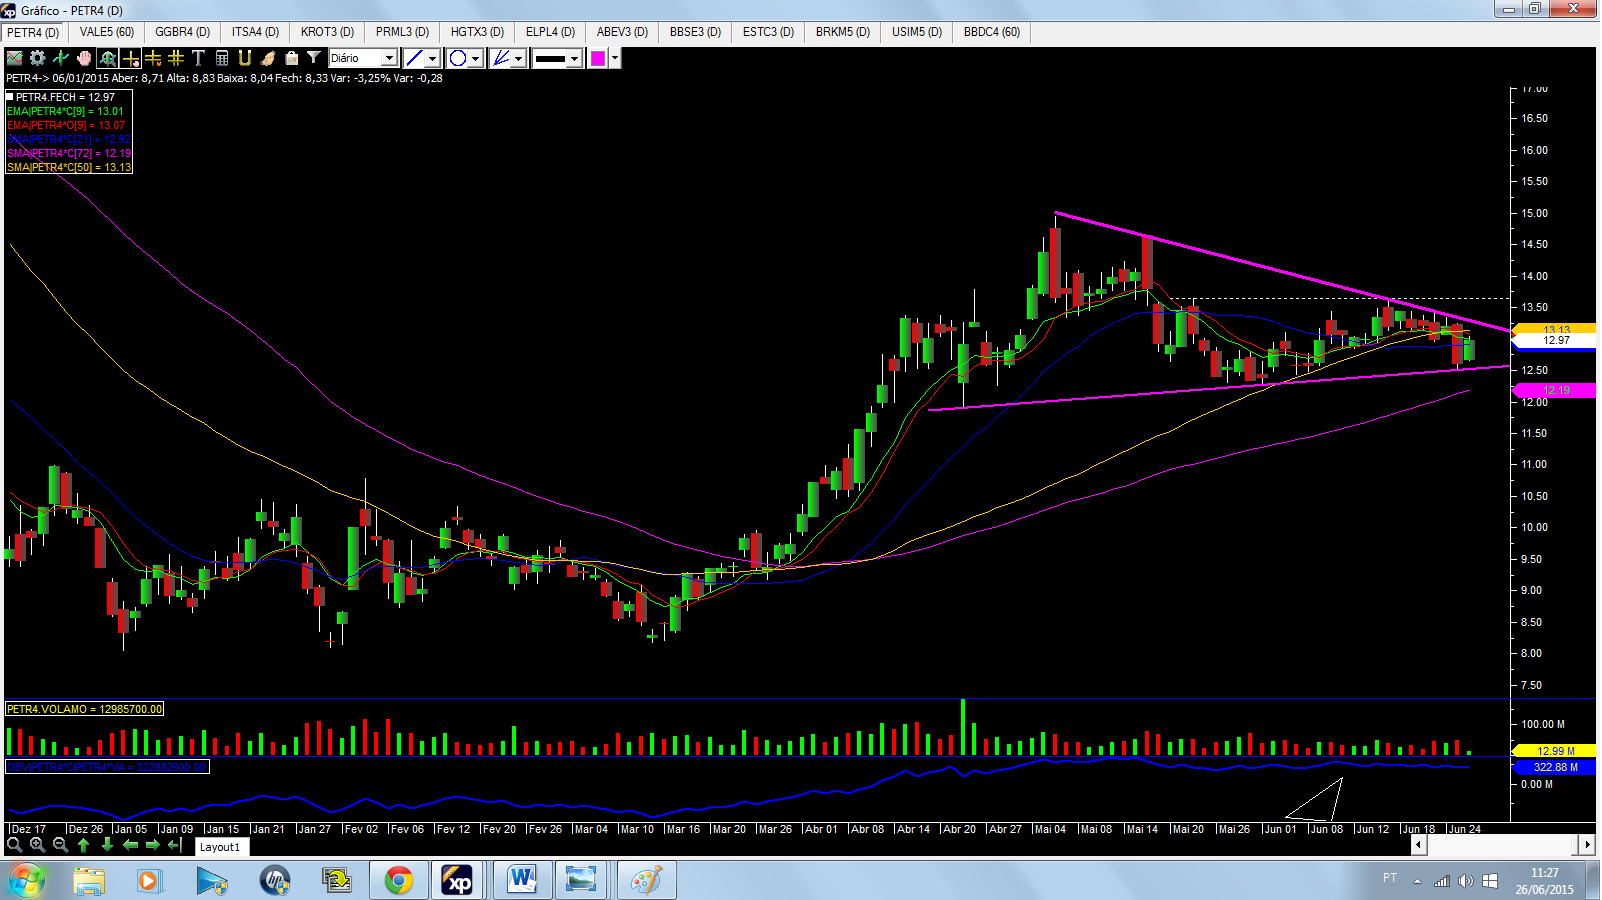Click the magnifier reset zoom icon
1602x900 pixels.
click(14, 845)
